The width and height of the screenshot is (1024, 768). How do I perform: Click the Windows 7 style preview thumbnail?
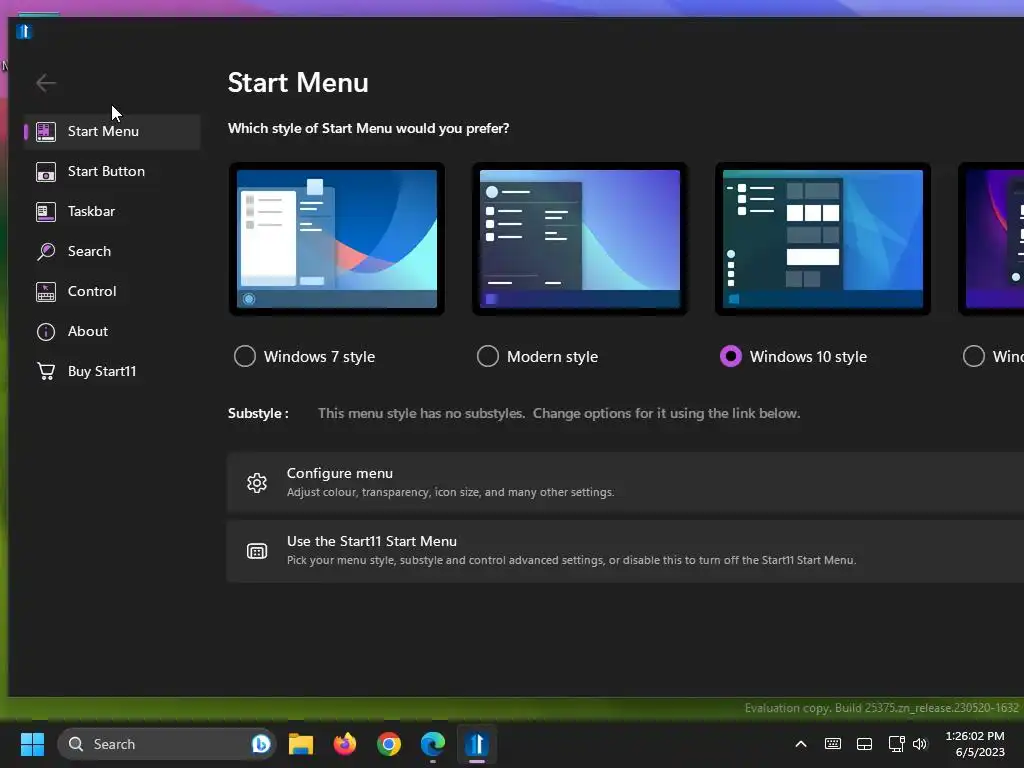pyautogui.click(x=337, y=239)
